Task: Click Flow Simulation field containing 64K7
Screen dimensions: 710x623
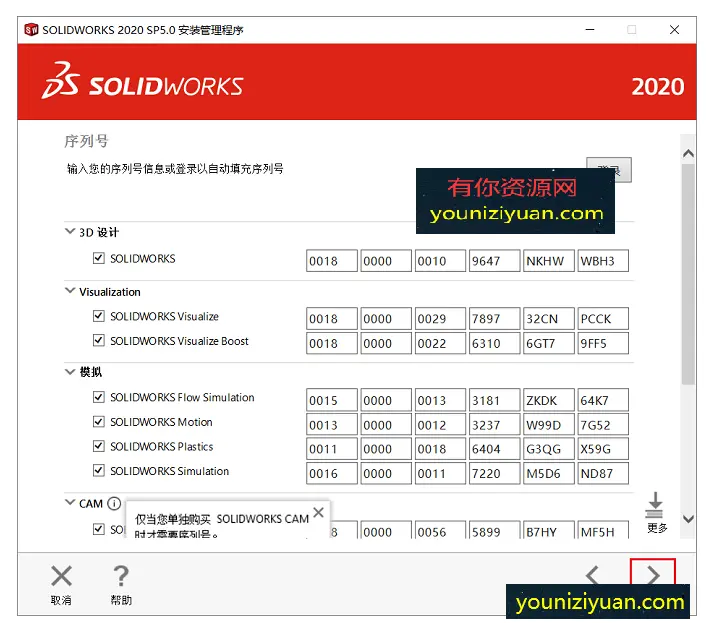Action: click(603, 400)
